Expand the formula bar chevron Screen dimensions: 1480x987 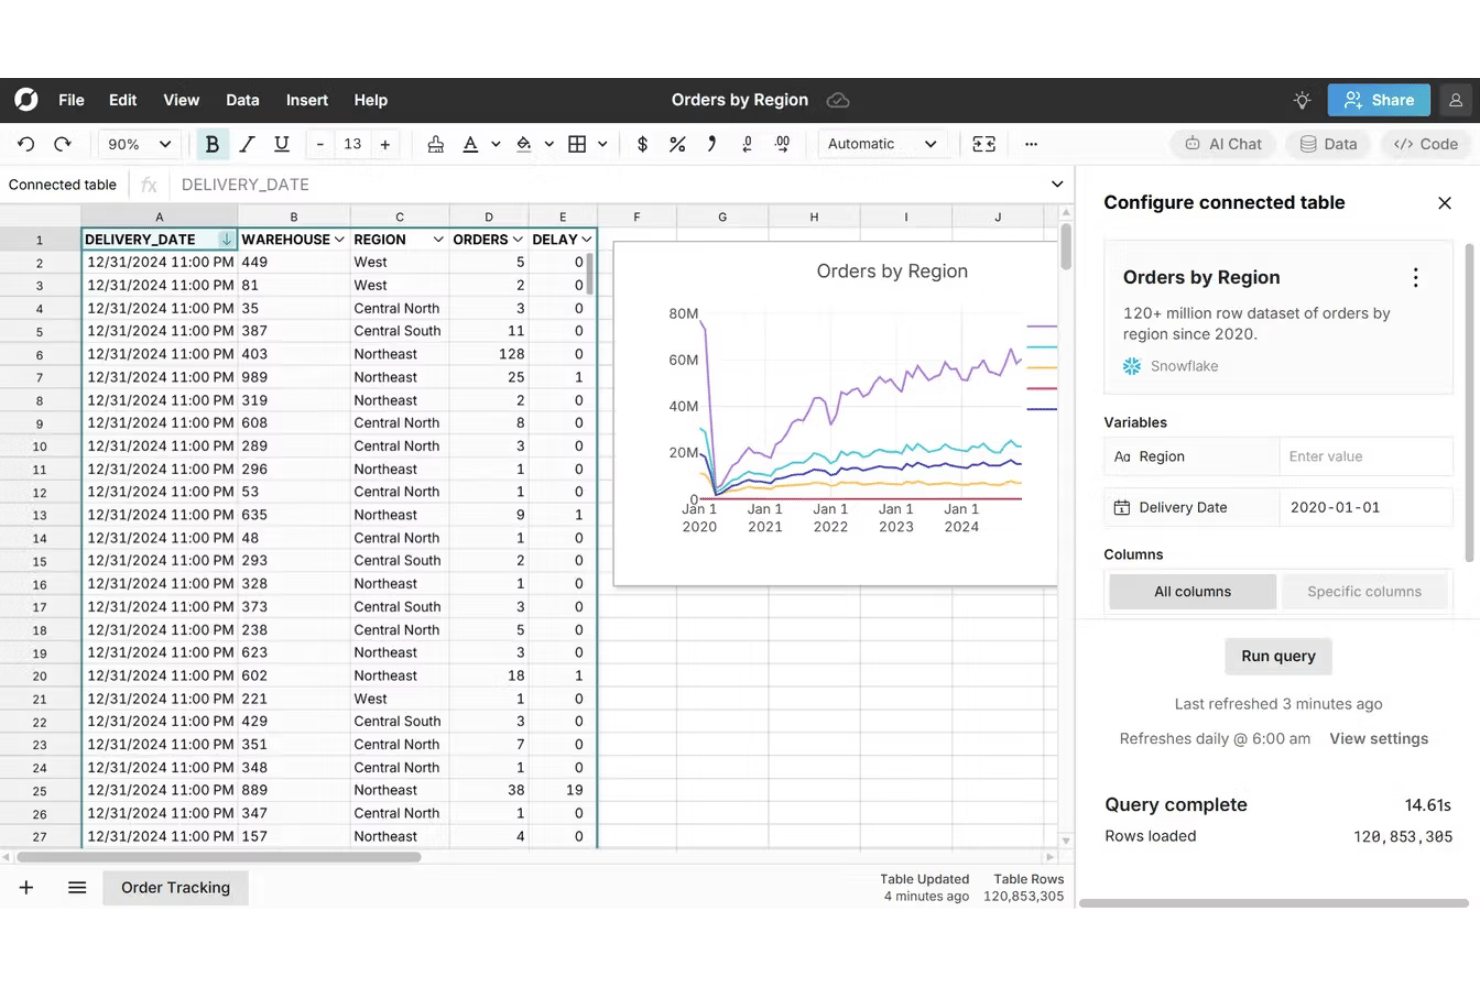click(x=1057, y=184)
